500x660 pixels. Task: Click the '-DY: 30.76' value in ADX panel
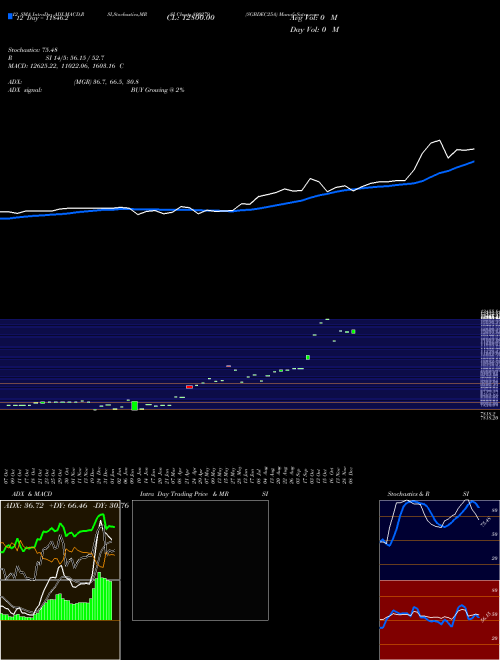pyautogui.click(x=110, y=506)
